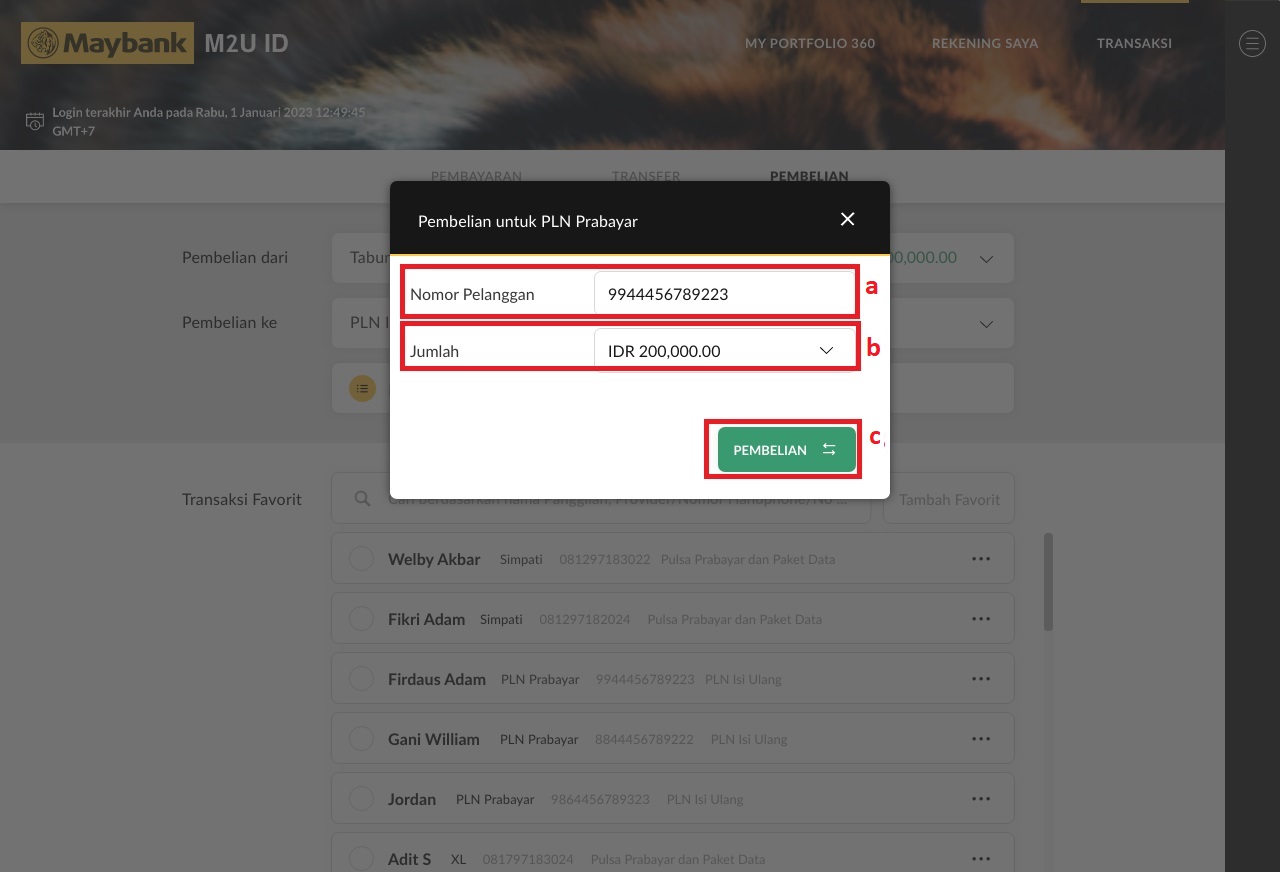The image size is (1280, 872).
Task: Open options menu for Welby Akbar favorite
Action: (980, 558)
